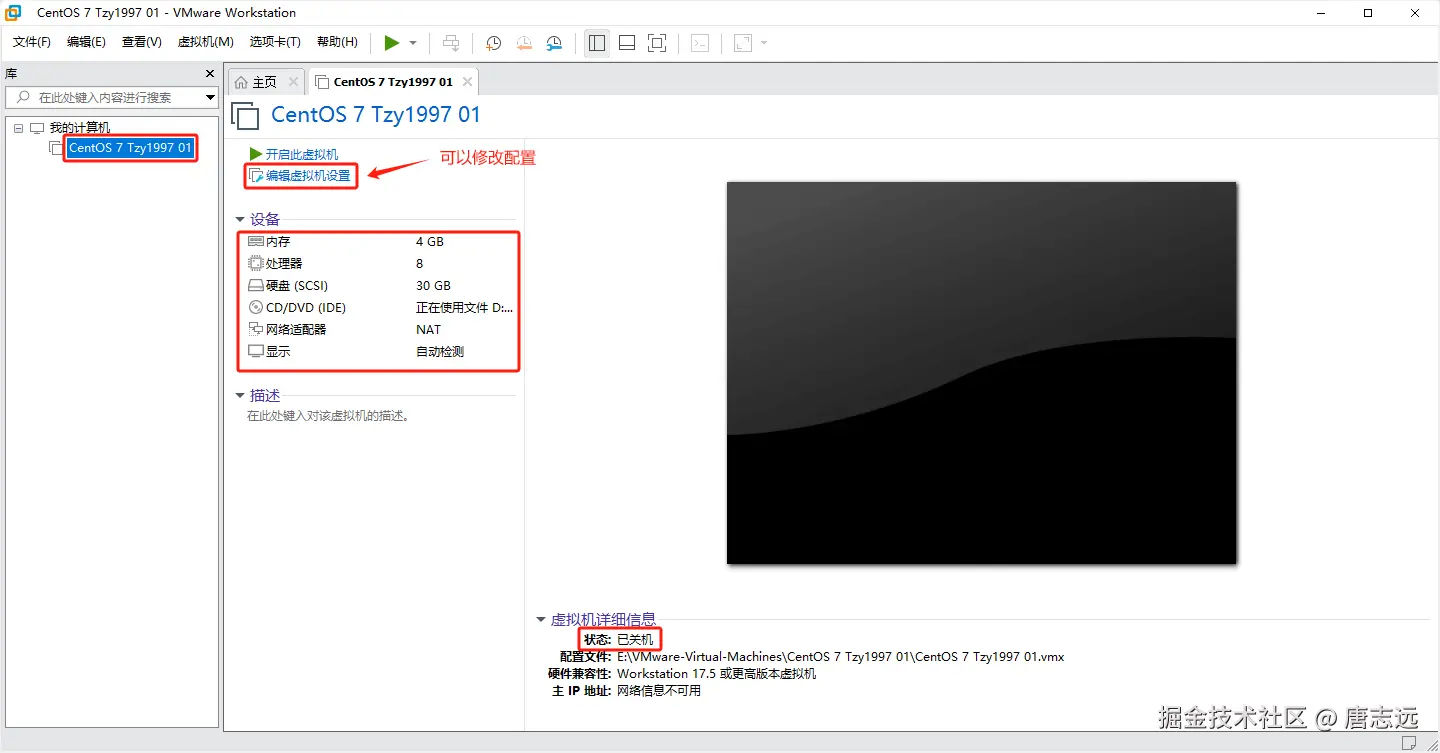
Task: Click the configuration file path text
Action: 840,657
